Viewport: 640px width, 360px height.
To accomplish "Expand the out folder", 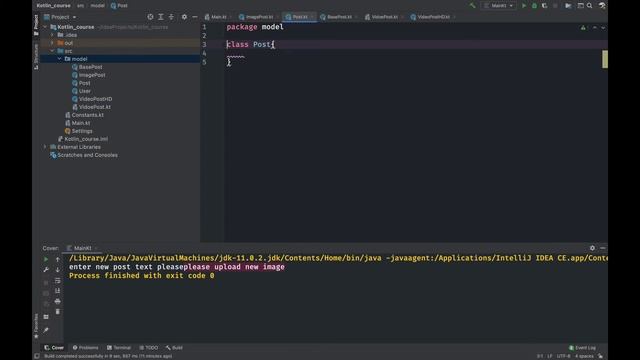I will pos(52,43).
